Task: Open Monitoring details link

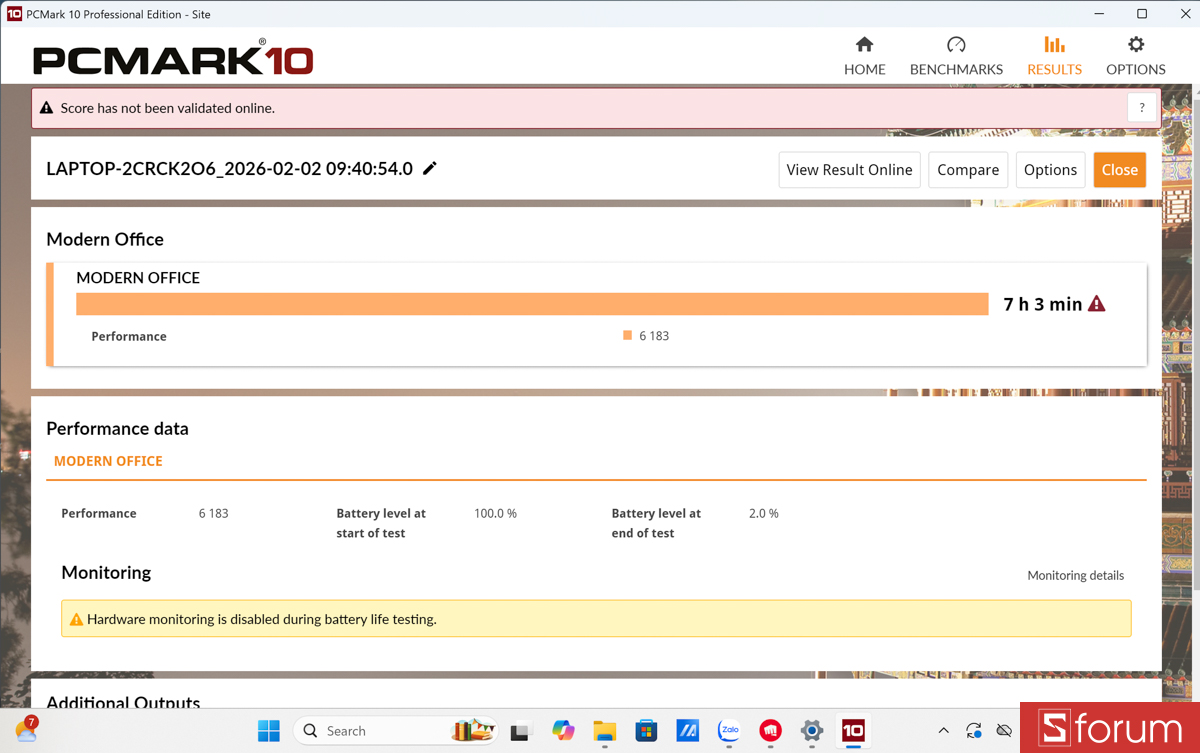Action: coord(1075,575)
